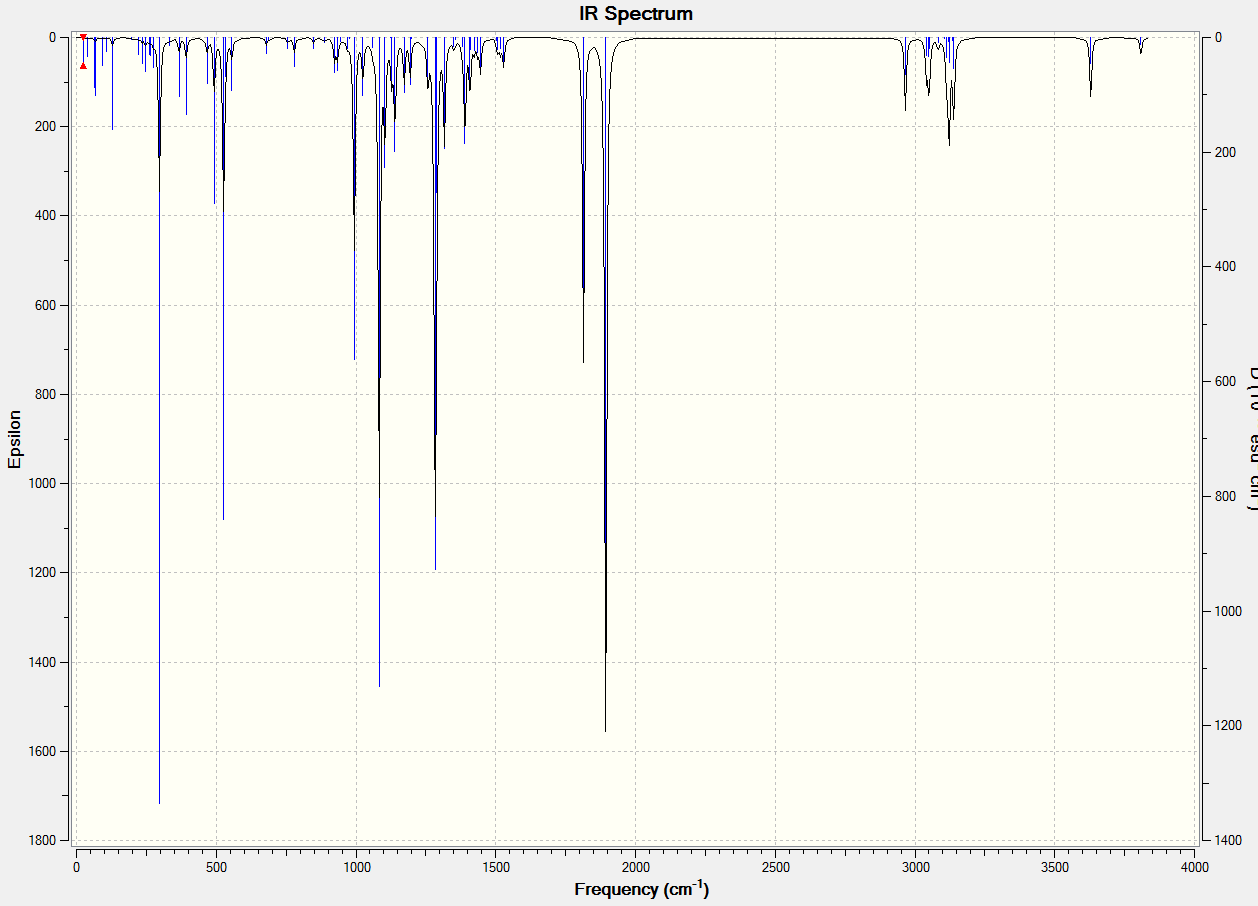Click left axis tick label 1000
The image size is (1258, 906).
(42, 483)
